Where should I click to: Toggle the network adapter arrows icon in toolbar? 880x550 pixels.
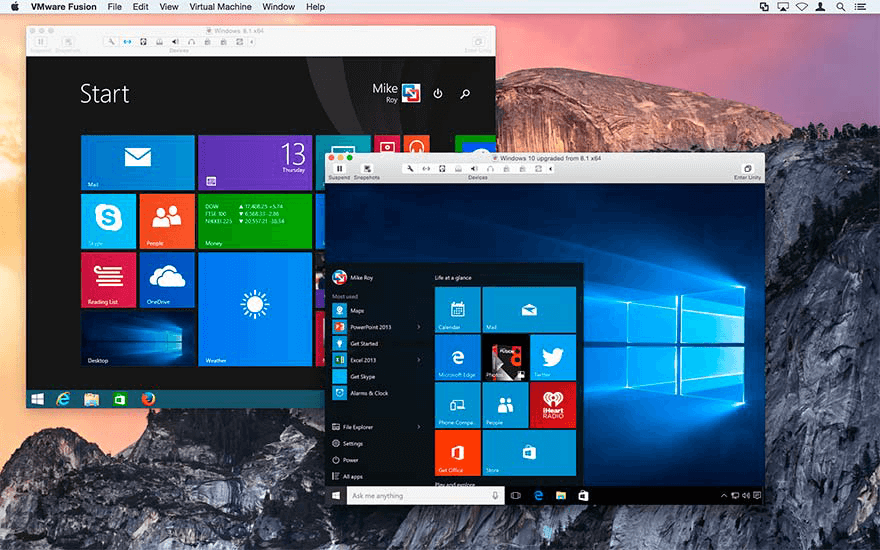pos(426,168)
